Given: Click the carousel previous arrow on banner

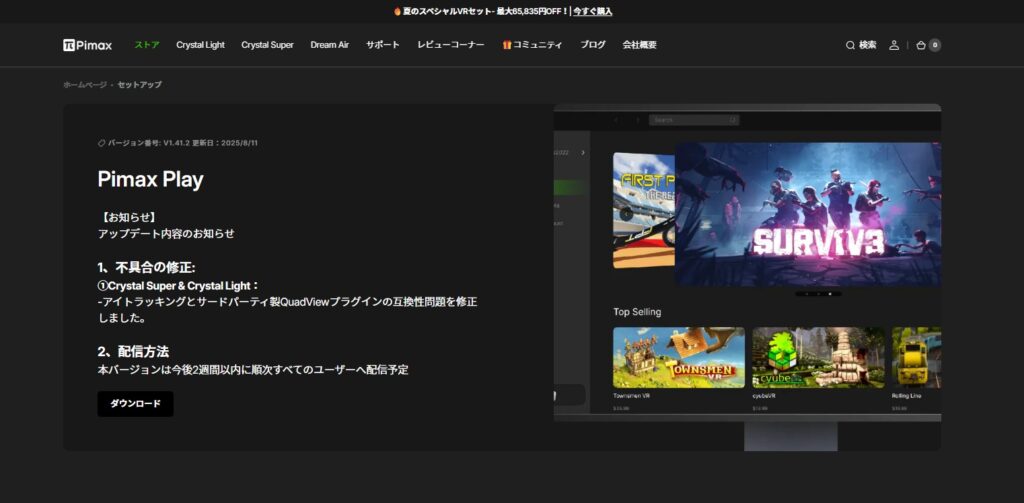Looking at the screenshot, I should (626, 213).
